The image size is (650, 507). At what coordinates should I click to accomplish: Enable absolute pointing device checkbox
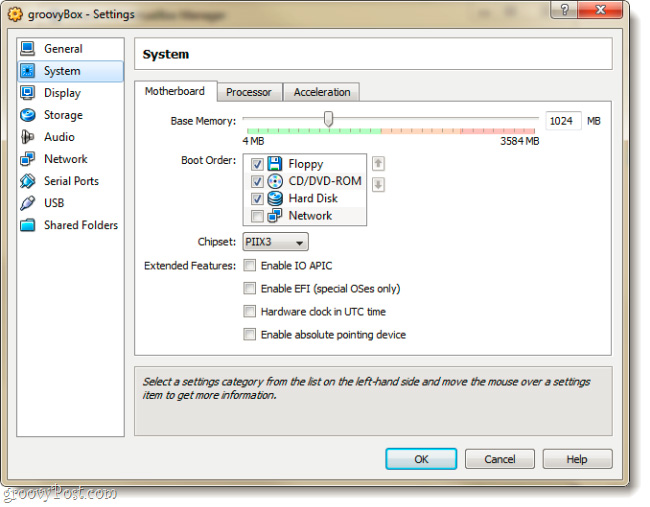pyautogui.click(x=250, y=334)
